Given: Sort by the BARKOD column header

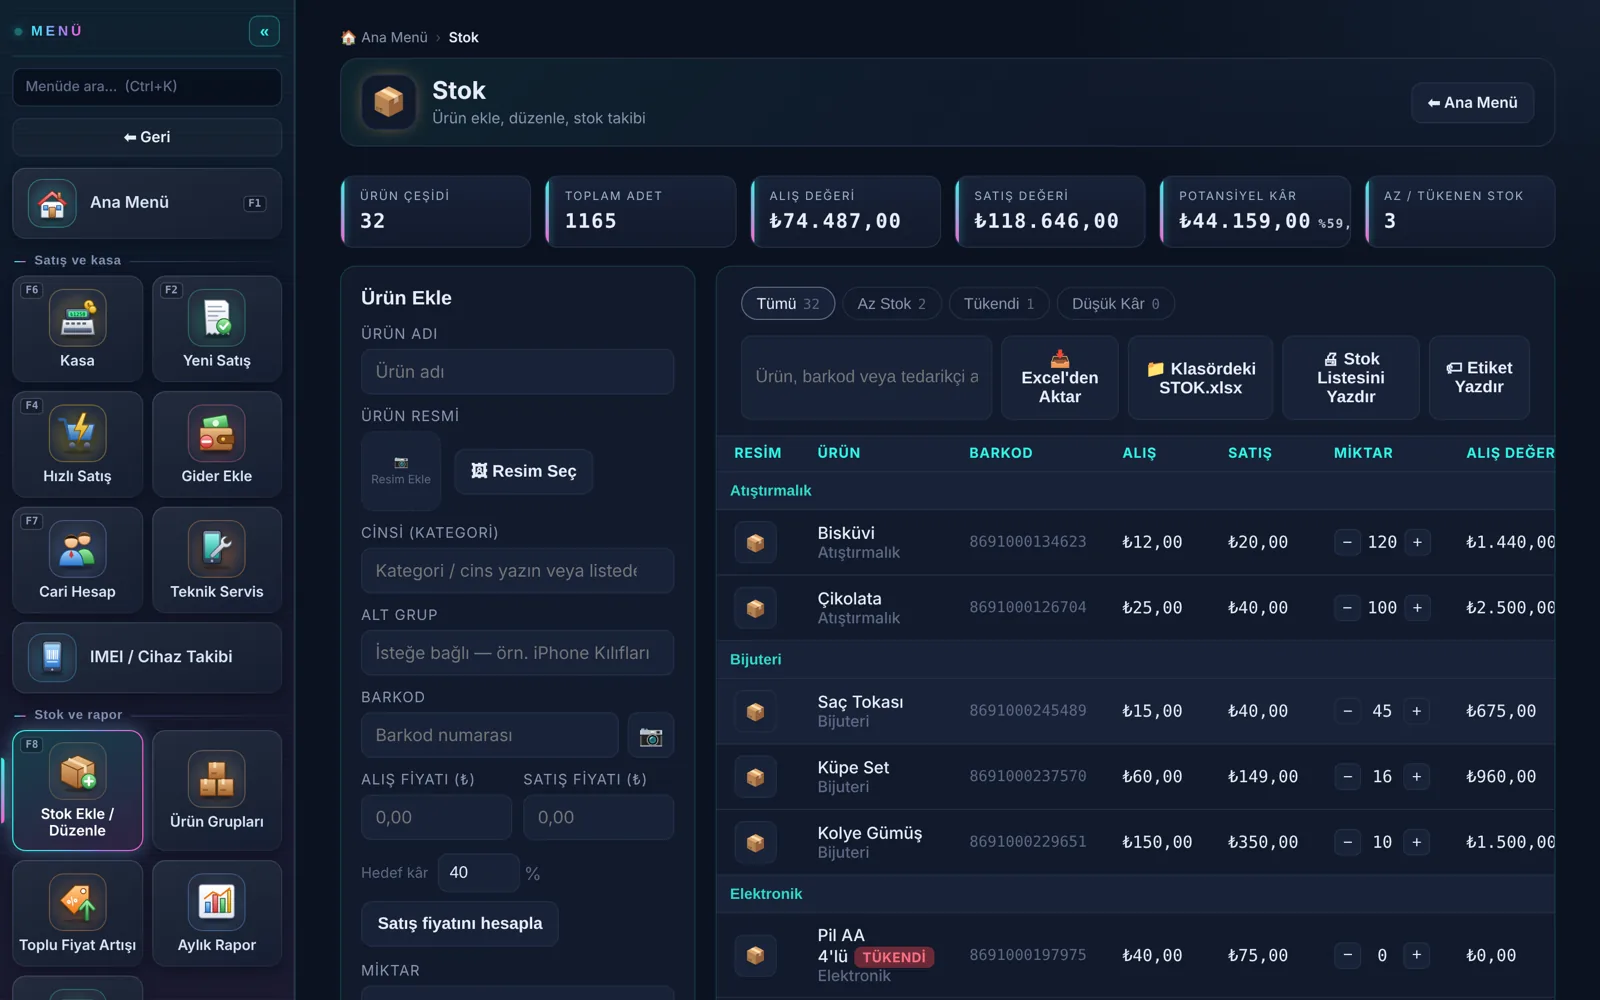Looking at the screenshot, I should tap(1001, 453).
